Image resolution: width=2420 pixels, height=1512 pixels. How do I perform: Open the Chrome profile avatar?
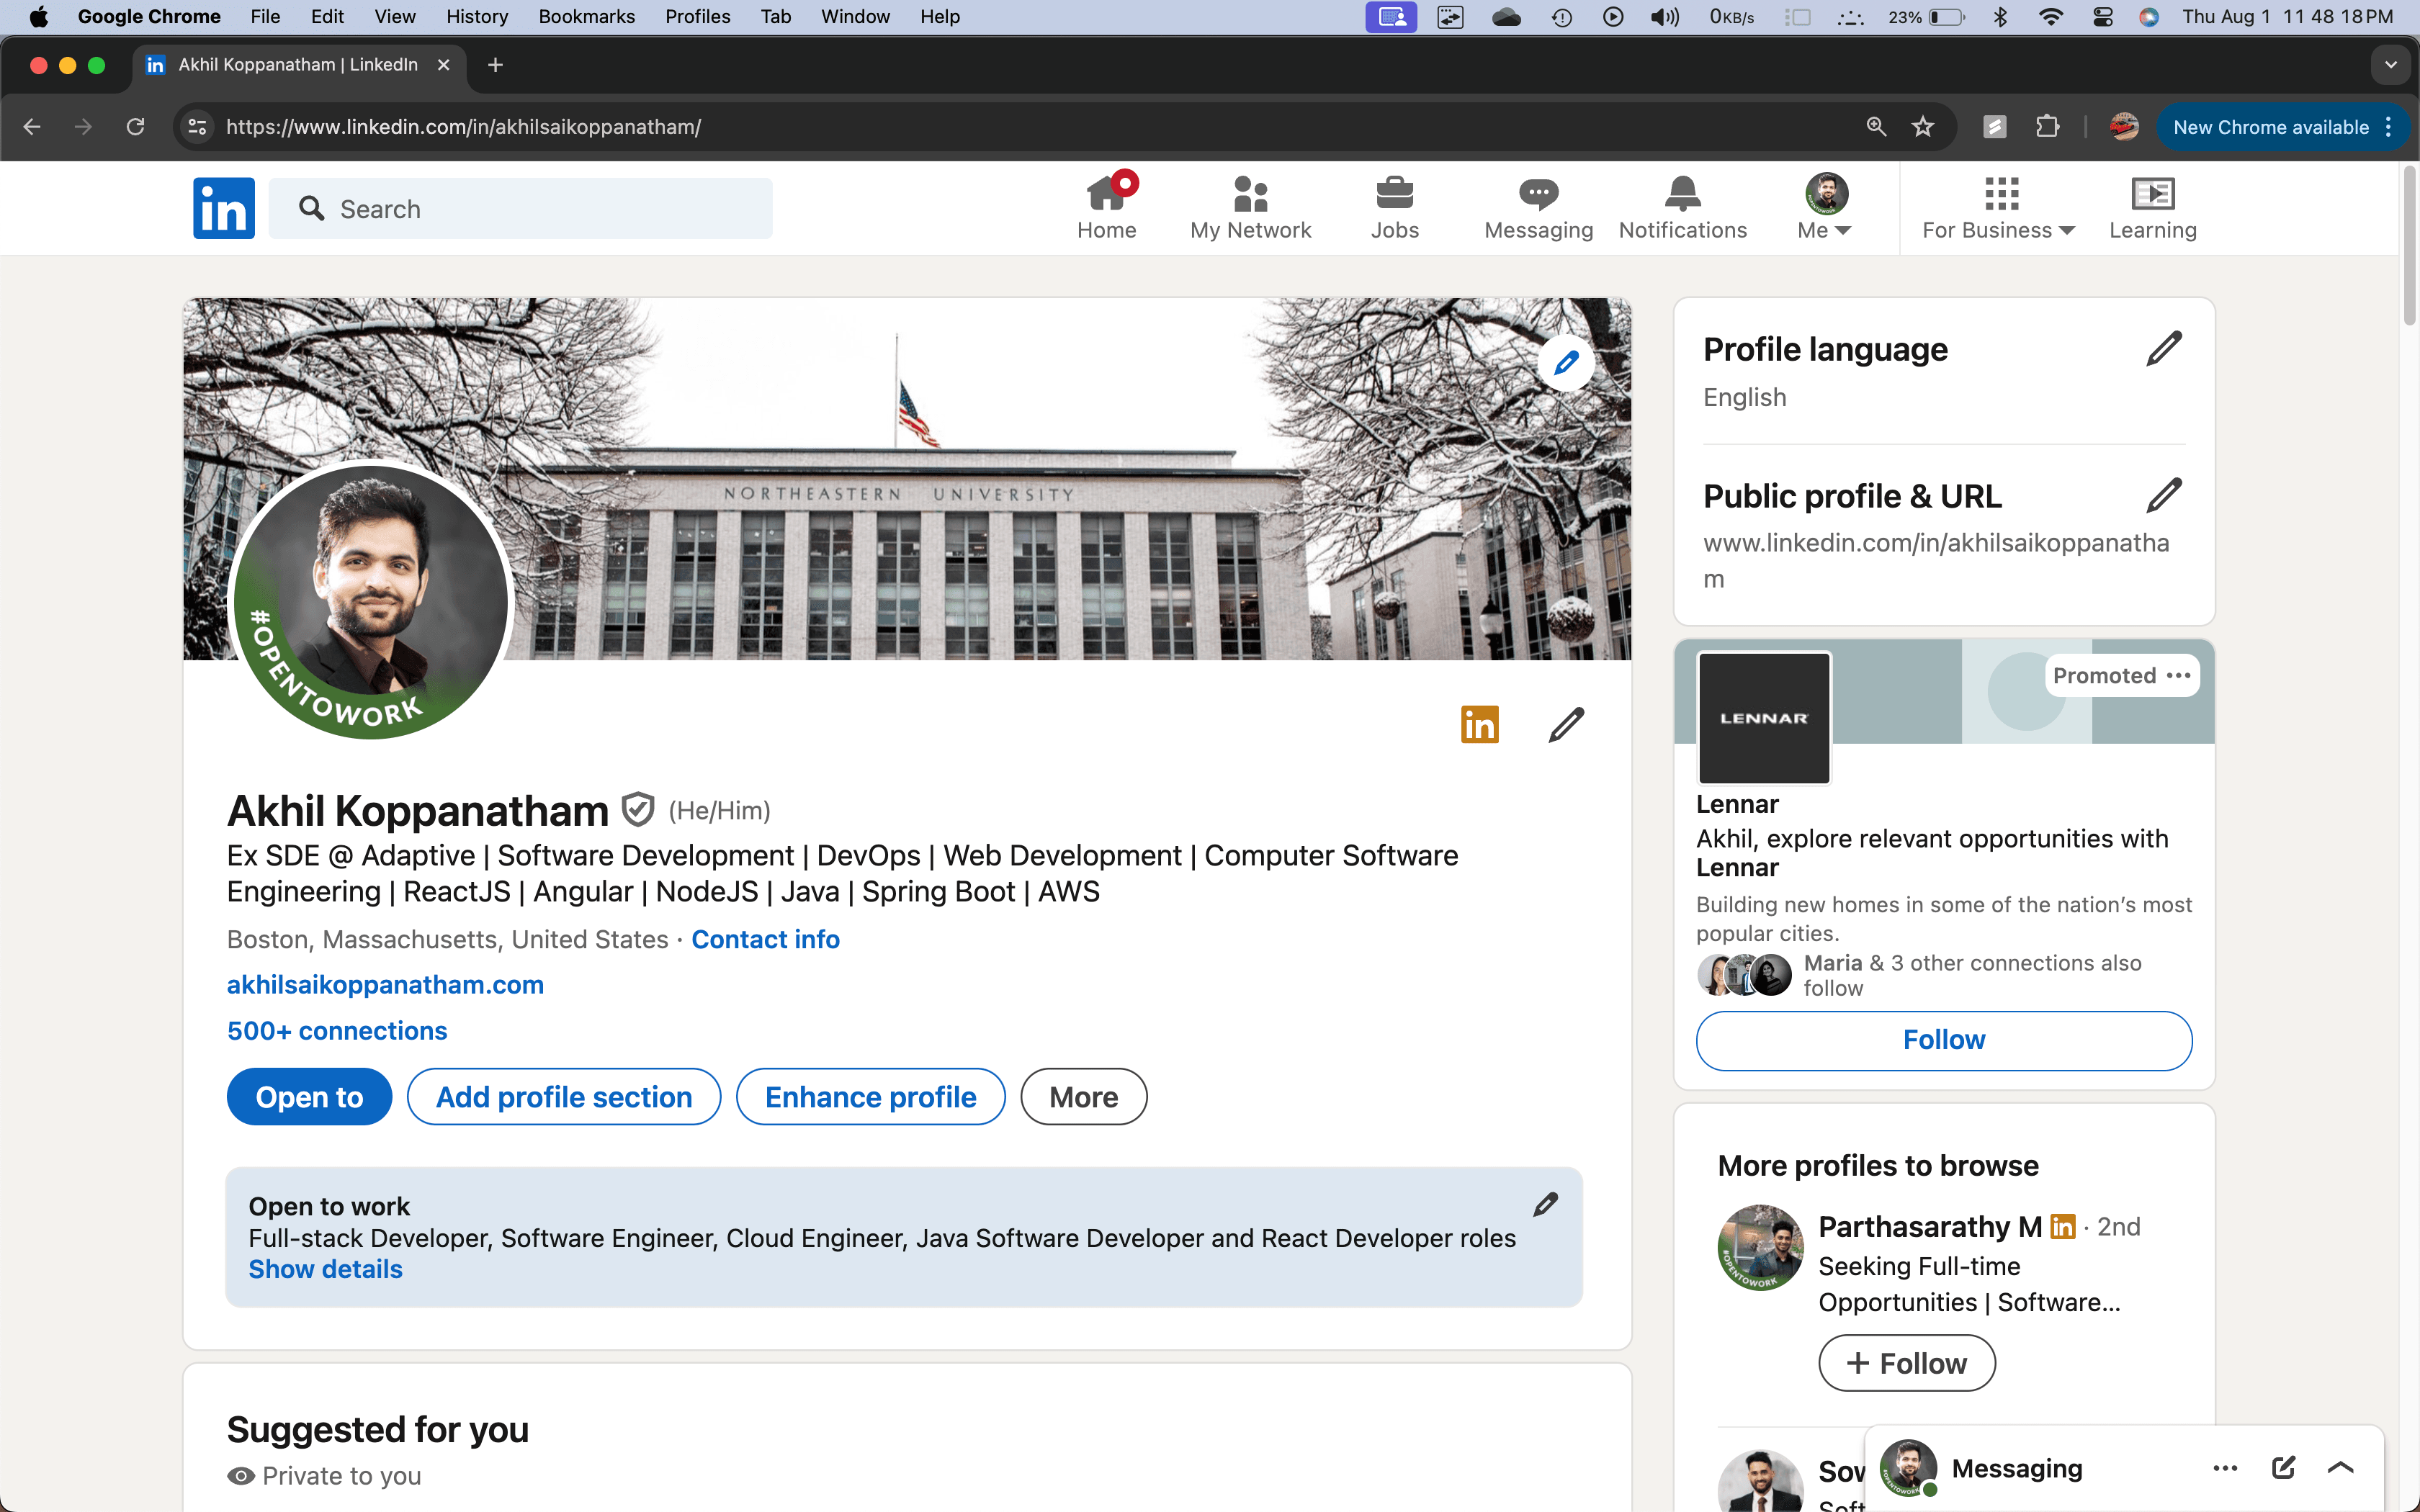pyautogui.click(x=2124, y=127)
